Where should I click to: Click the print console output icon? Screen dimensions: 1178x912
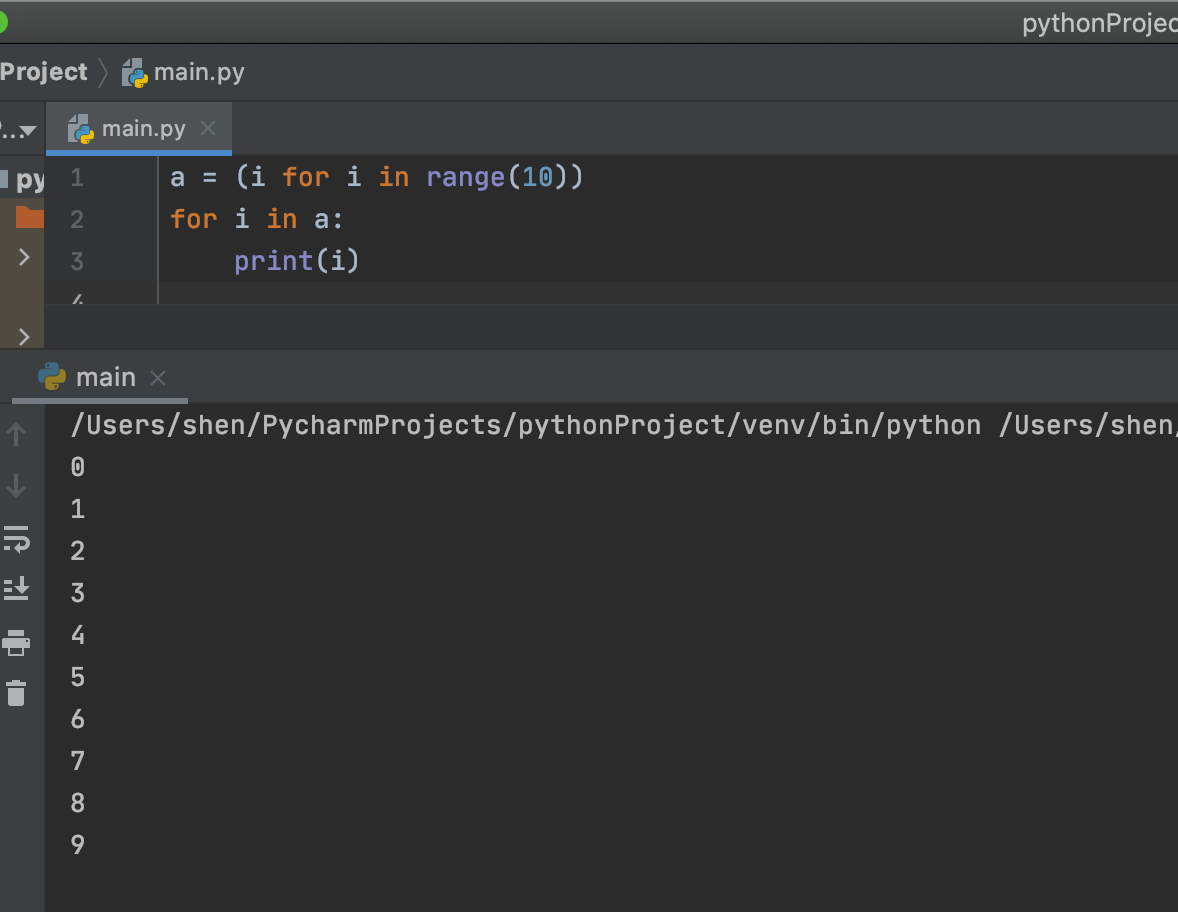point(16,643)
